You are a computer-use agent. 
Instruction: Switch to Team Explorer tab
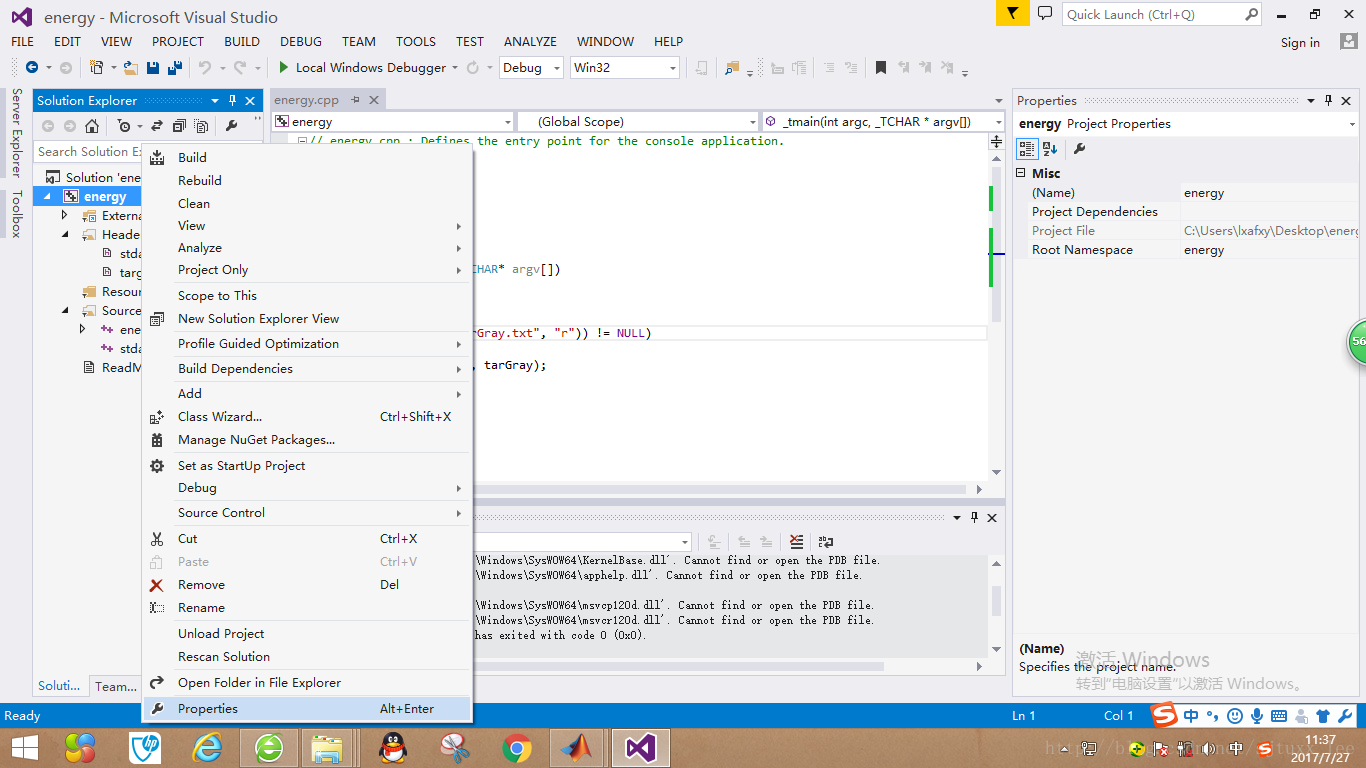(x=115, y=686)
